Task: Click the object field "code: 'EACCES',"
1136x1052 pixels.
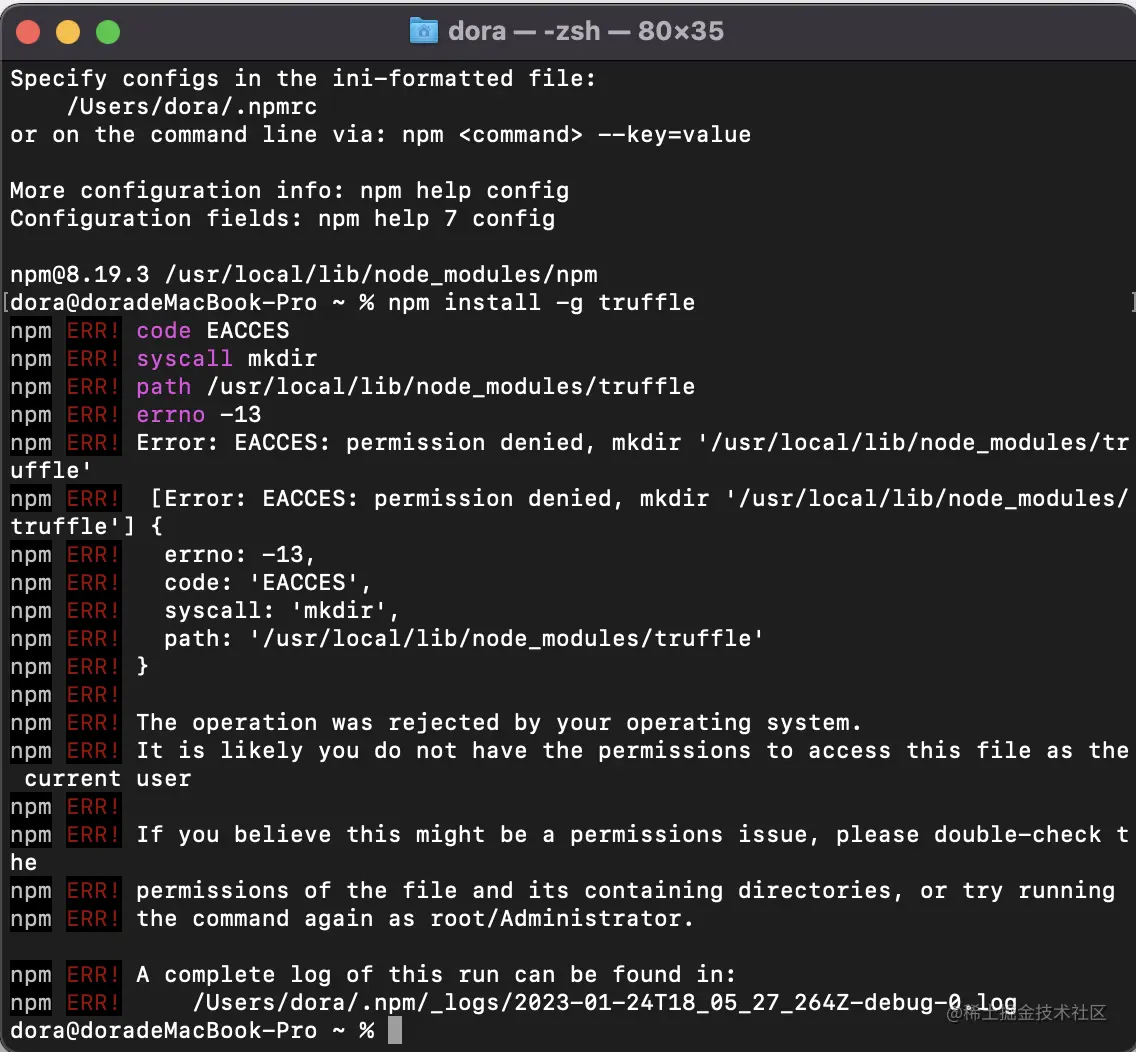Action: tap(268, 583)
